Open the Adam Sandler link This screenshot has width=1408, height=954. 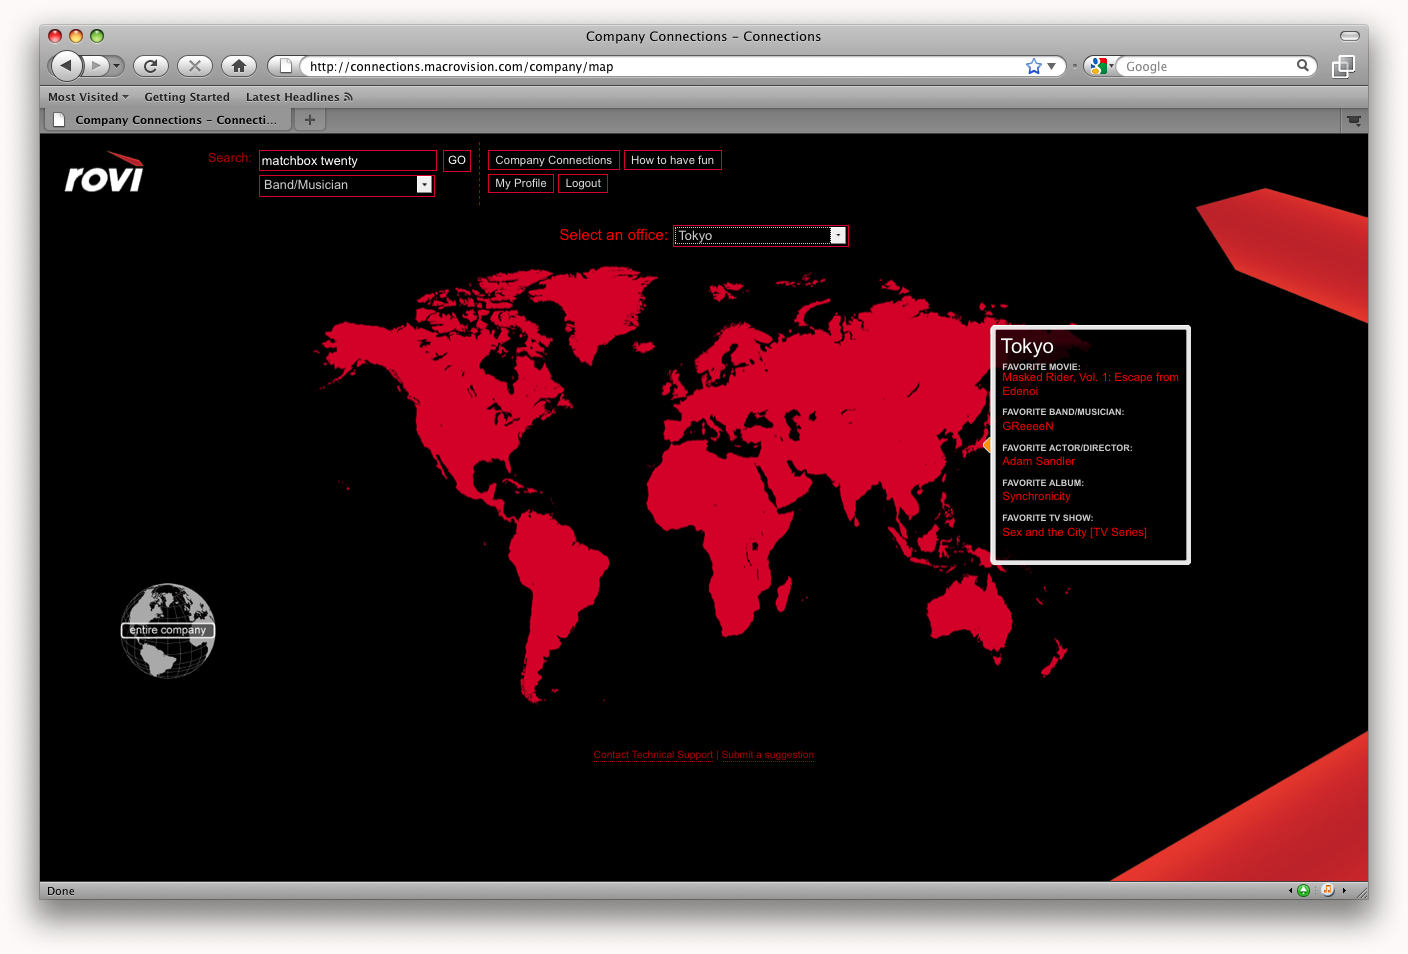click(1038, 461)
